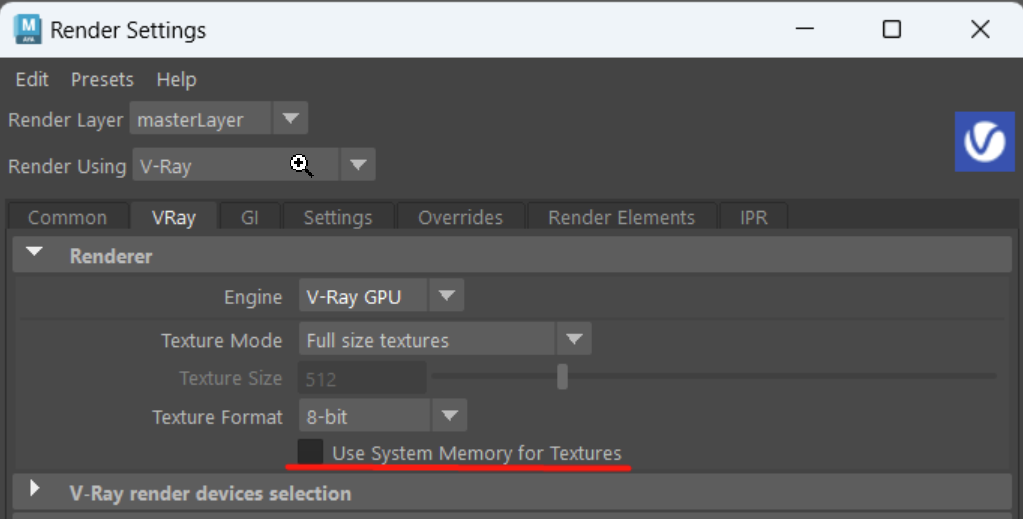Switch to the Overrides tab
This screenshot has height=519, width=1023.
(x=461, y=217)
